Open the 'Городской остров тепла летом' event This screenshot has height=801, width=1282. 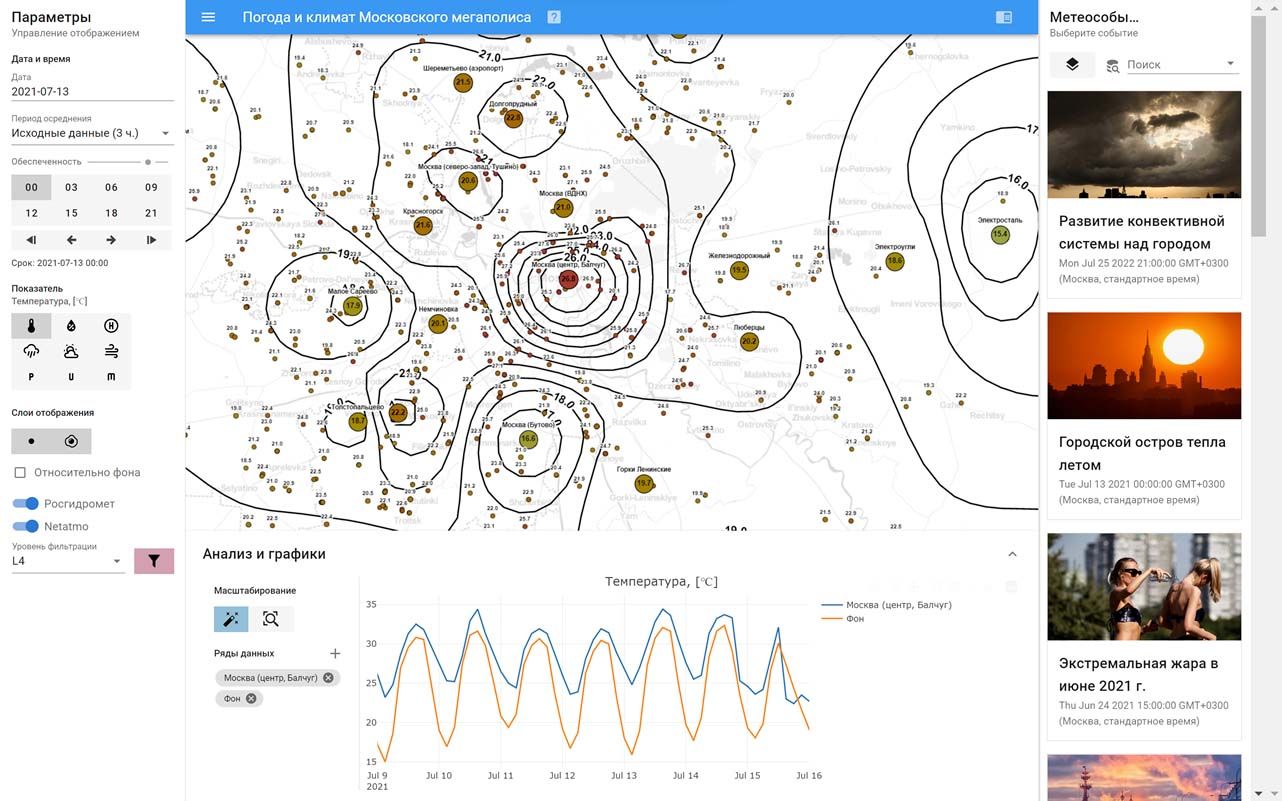pyautogui.click(x=1144, y=453)
